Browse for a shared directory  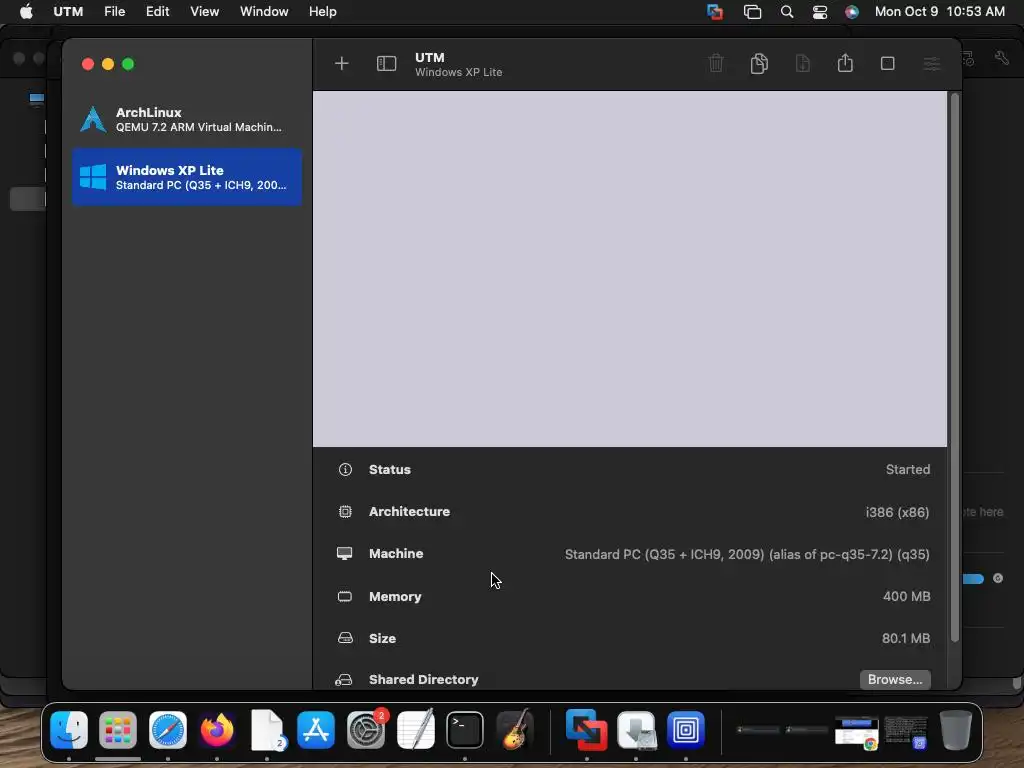pos(895,679)
